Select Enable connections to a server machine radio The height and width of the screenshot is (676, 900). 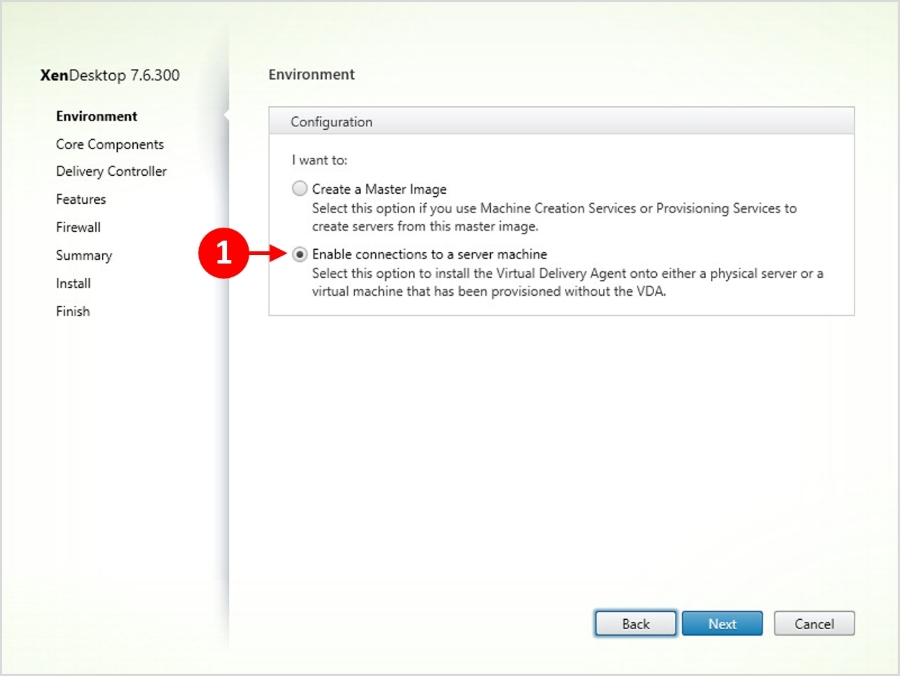(x=300, y=254)
